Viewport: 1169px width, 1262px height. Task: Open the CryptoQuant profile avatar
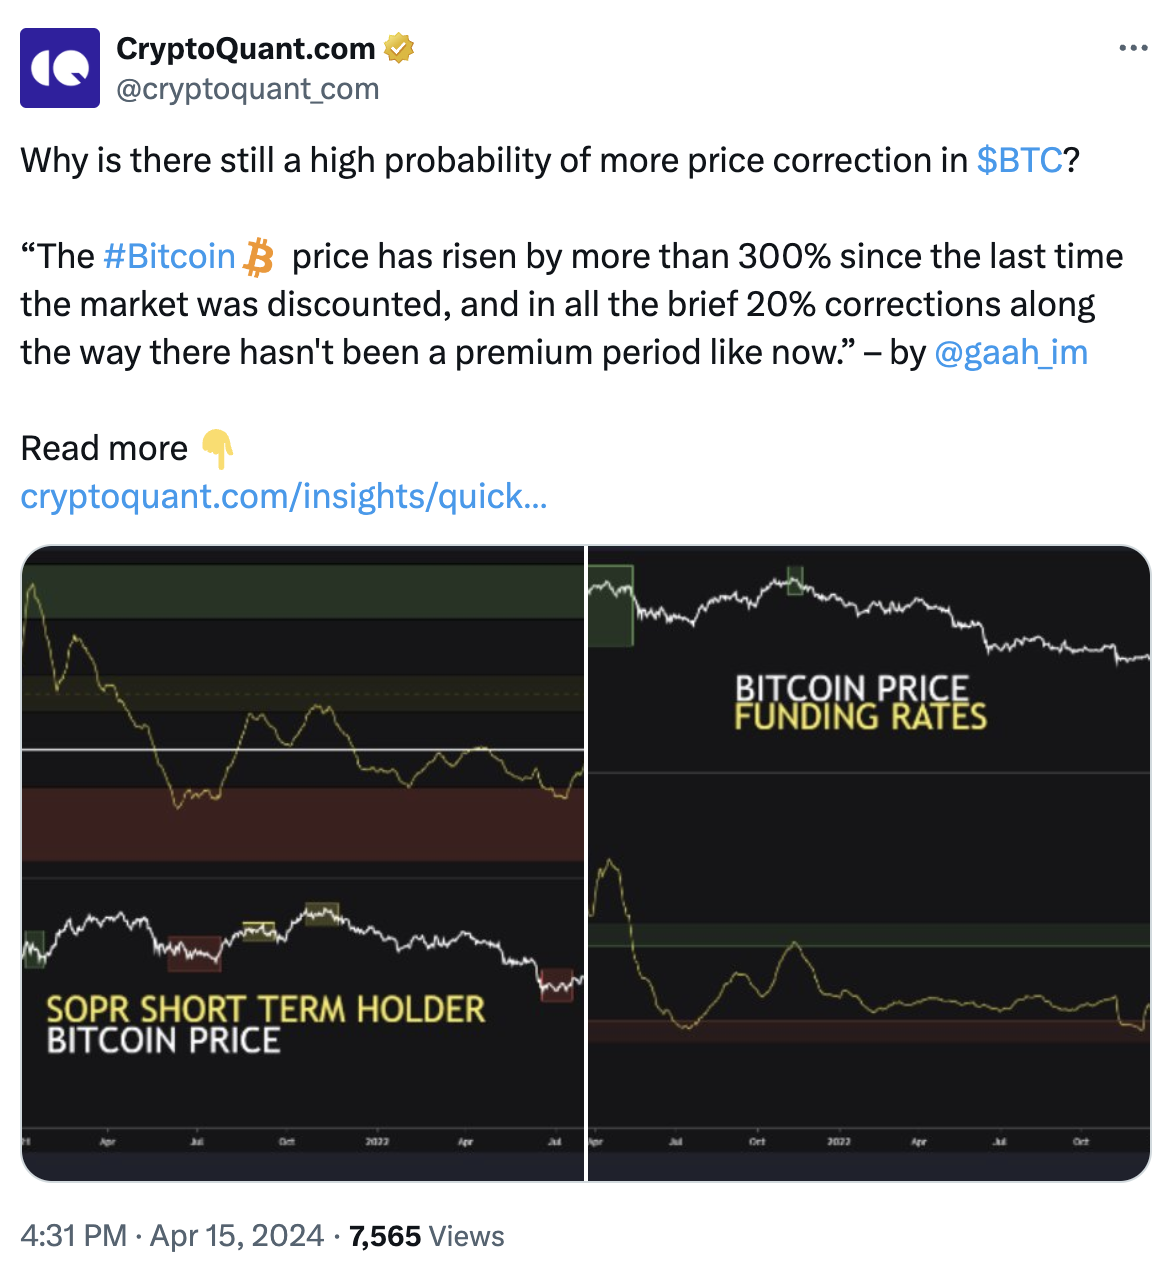point(60,68)
